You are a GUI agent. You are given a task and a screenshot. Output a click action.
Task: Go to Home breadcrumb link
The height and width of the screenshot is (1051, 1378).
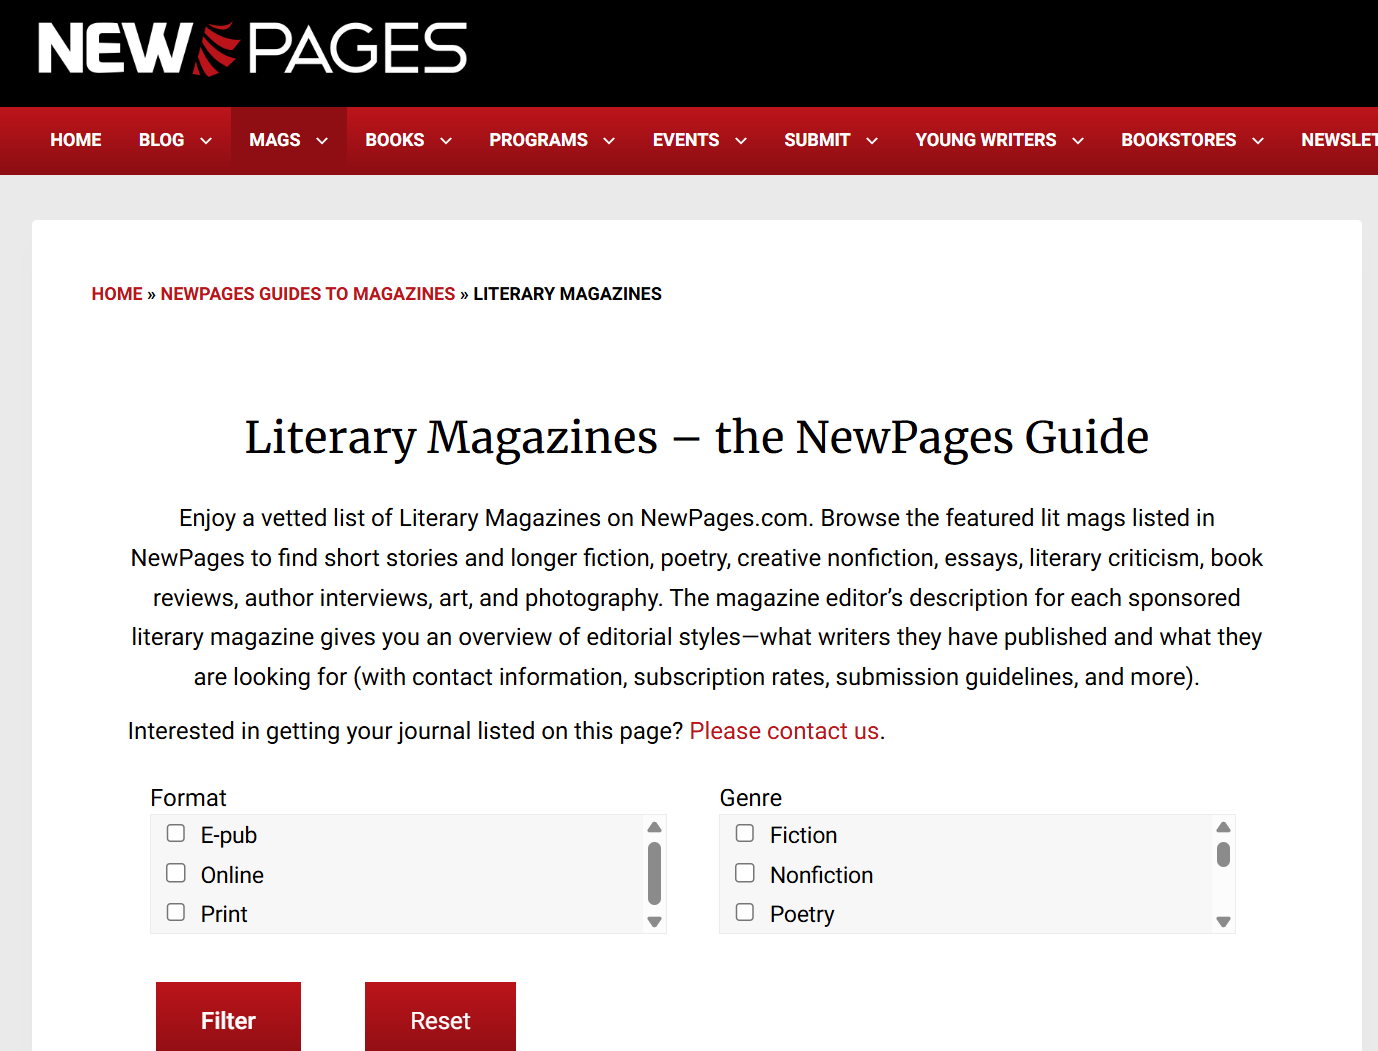point(117,294)
